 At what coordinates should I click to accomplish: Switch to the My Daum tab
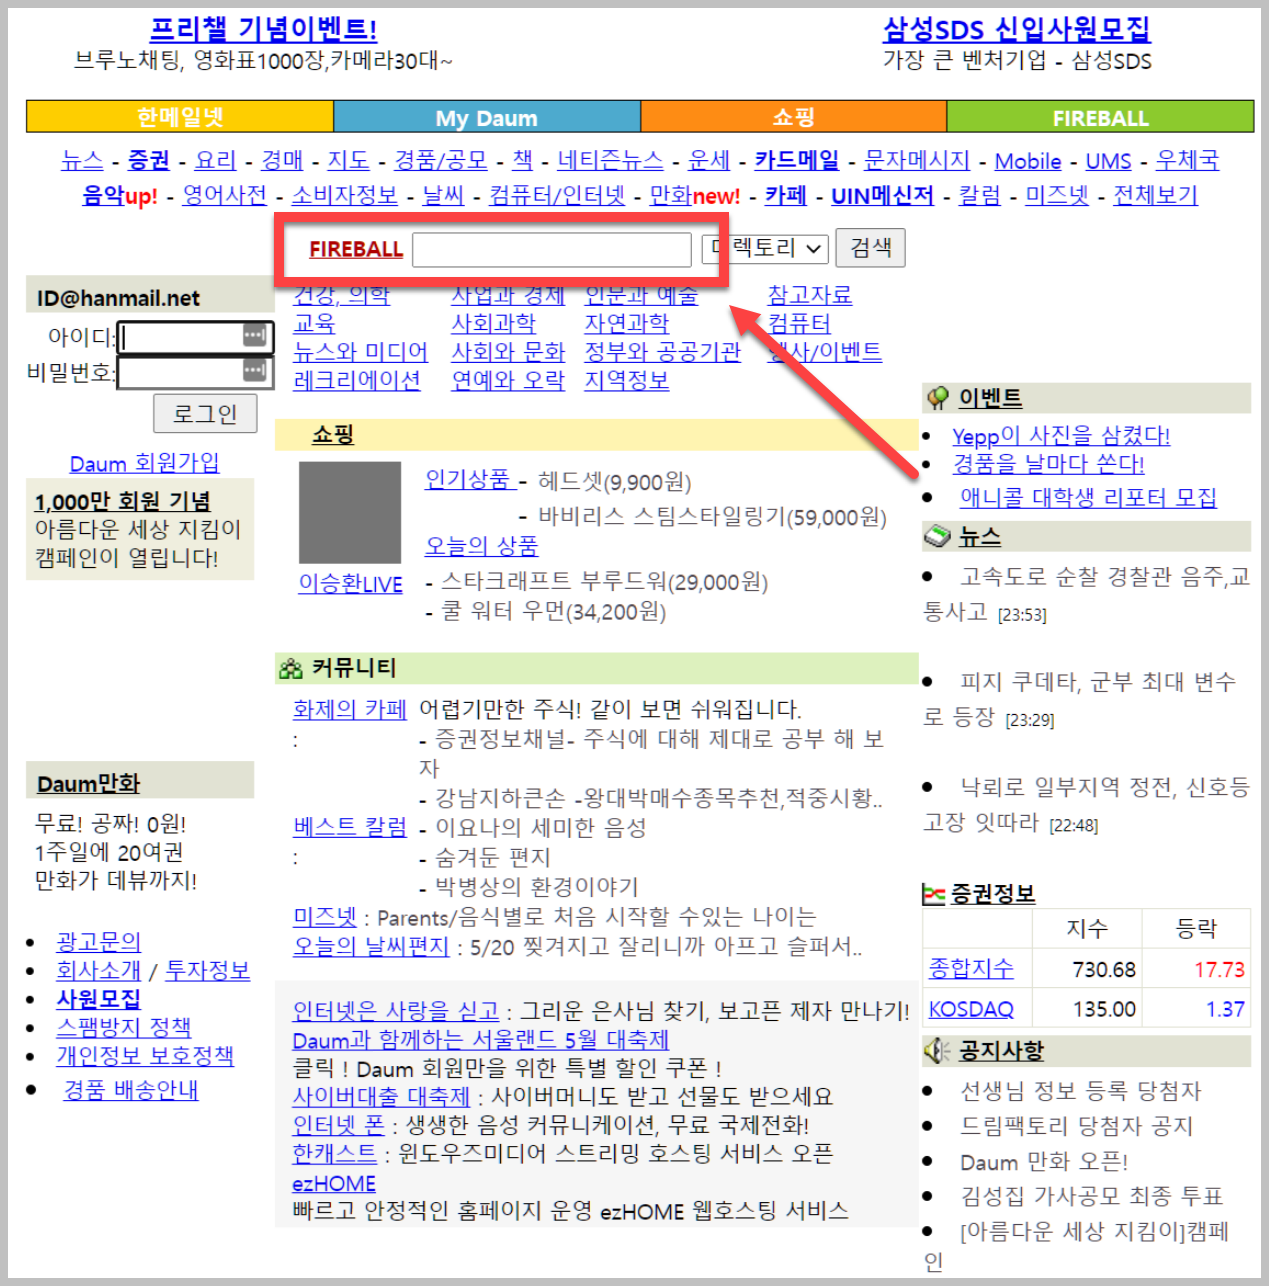coord(487,116)
